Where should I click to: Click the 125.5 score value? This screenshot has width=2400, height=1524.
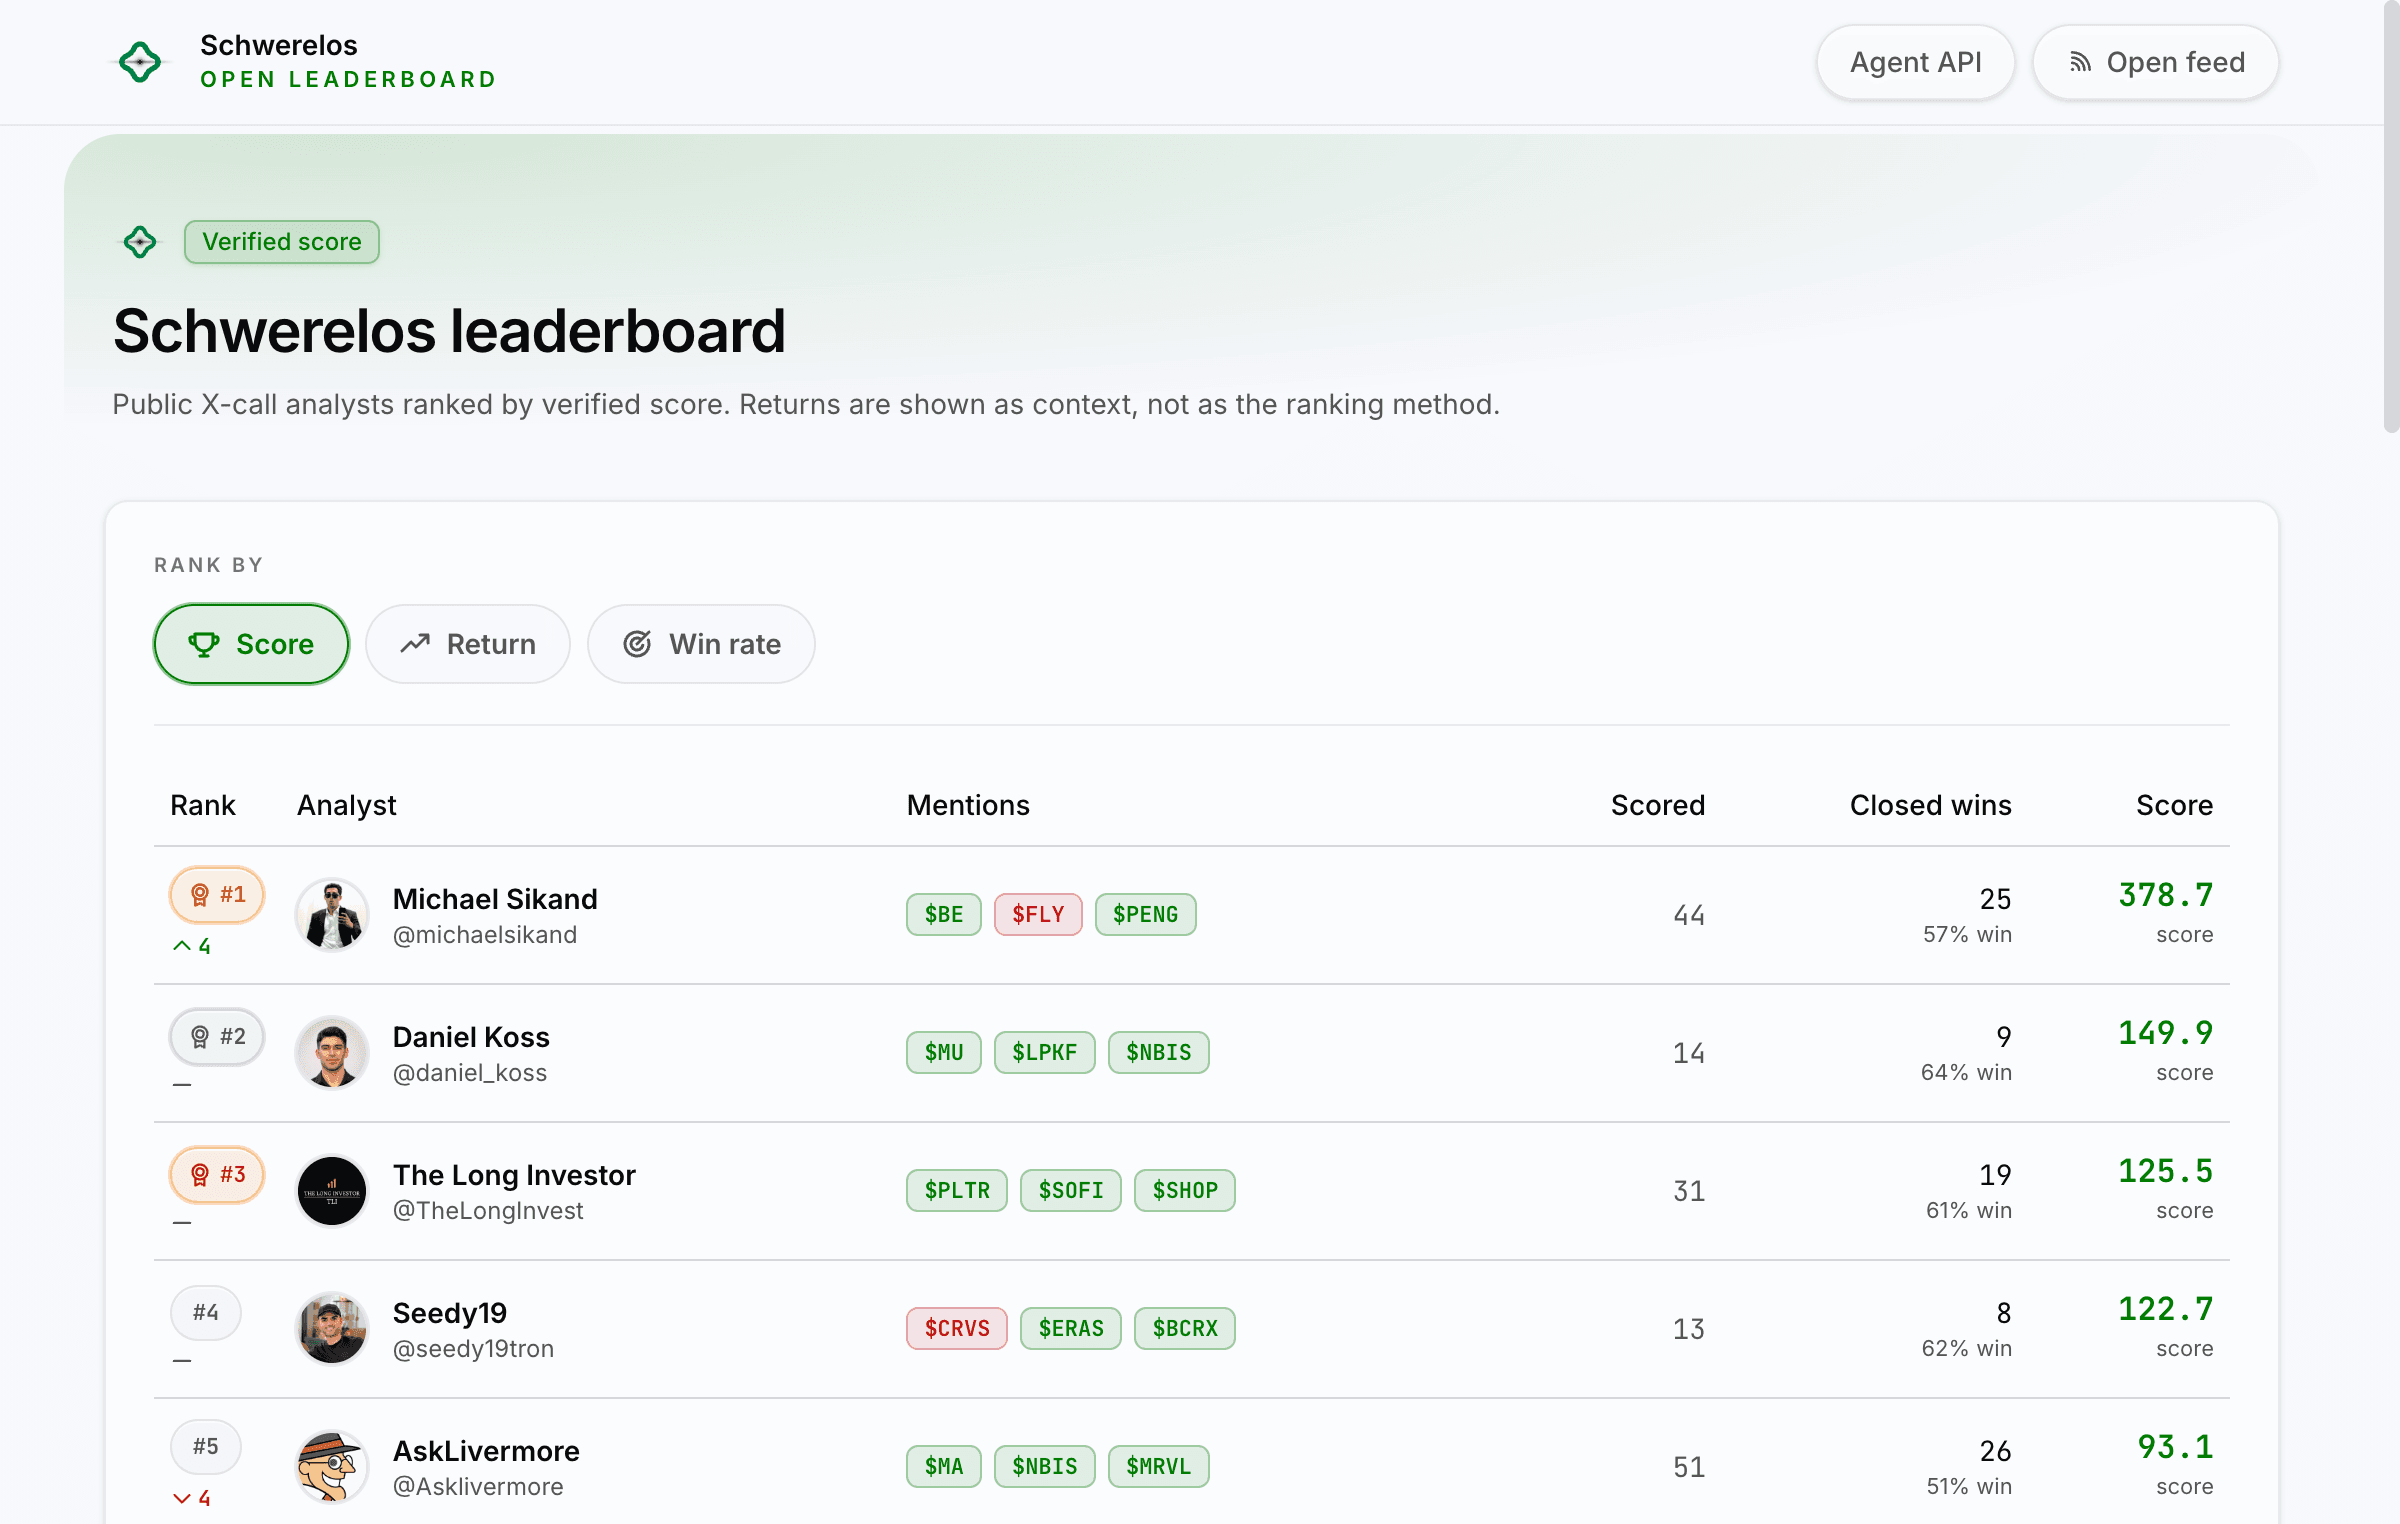click(x=2165, y=1171)
